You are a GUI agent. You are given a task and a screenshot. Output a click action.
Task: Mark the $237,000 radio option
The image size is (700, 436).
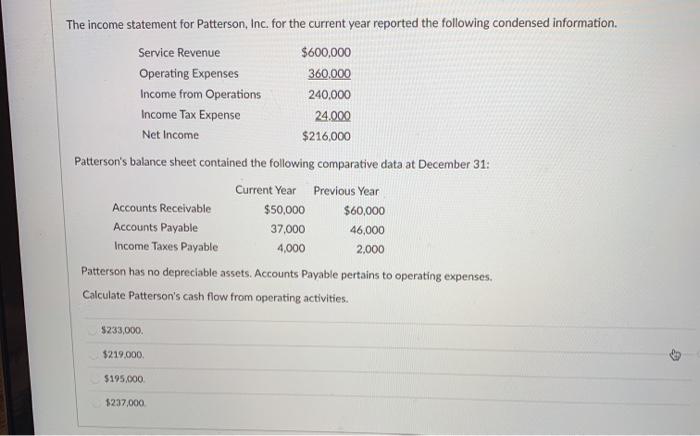point(96,403)
